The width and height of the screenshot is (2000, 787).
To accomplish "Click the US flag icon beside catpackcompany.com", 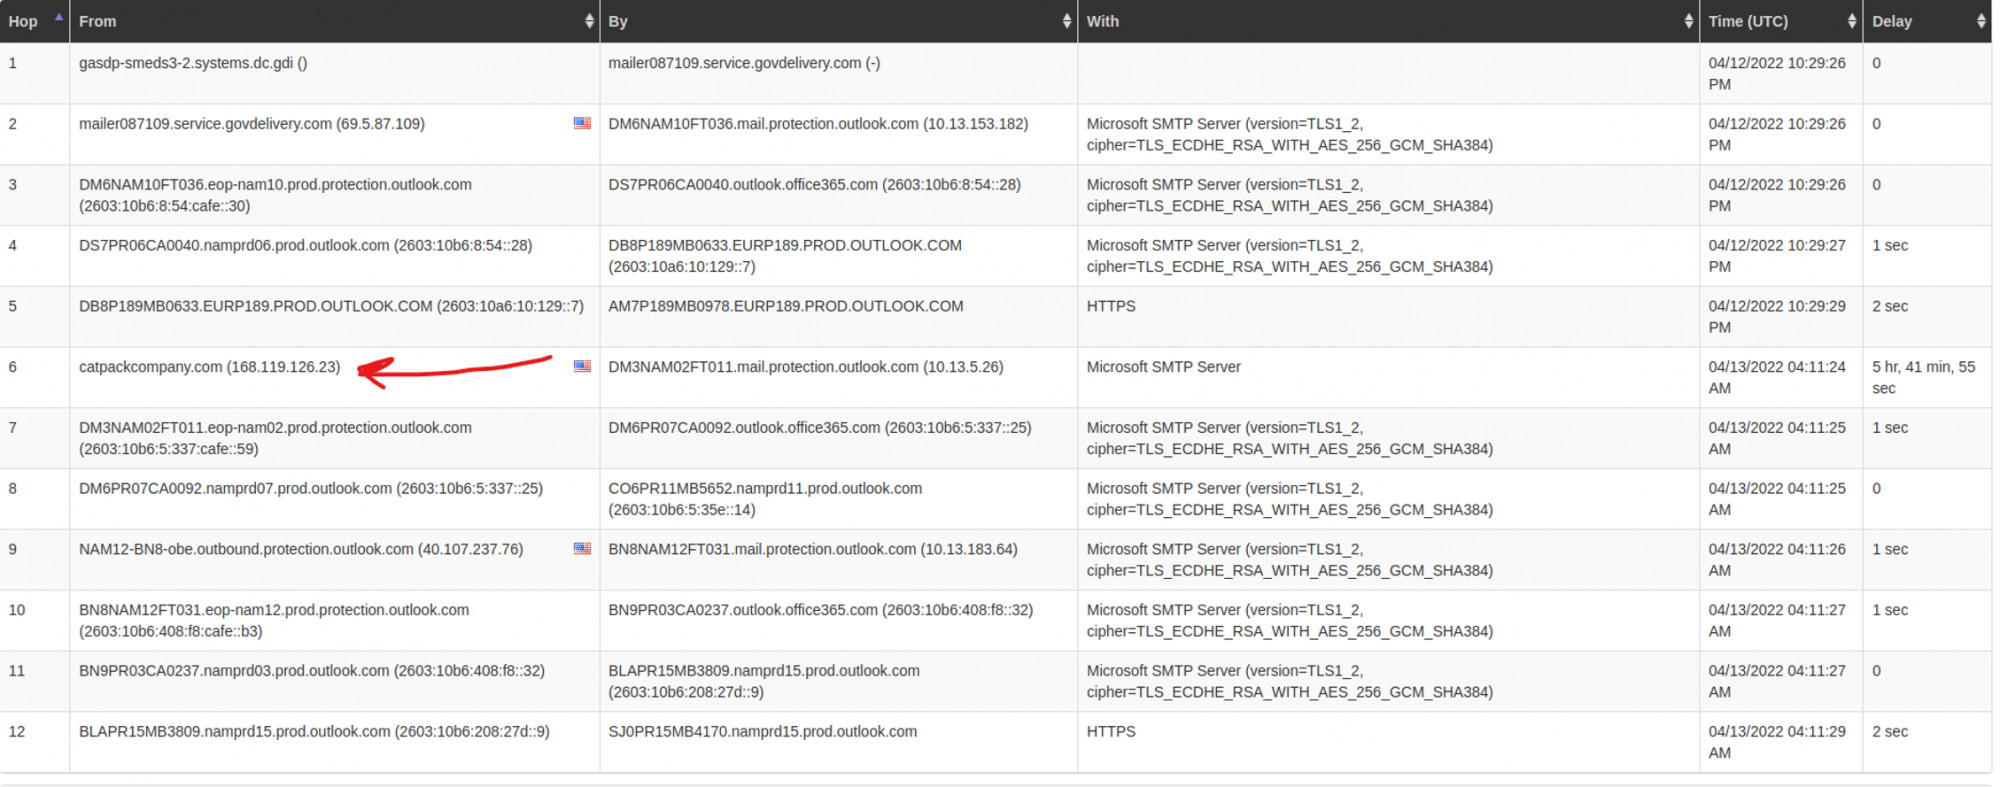I will click(x=582, y=367).
